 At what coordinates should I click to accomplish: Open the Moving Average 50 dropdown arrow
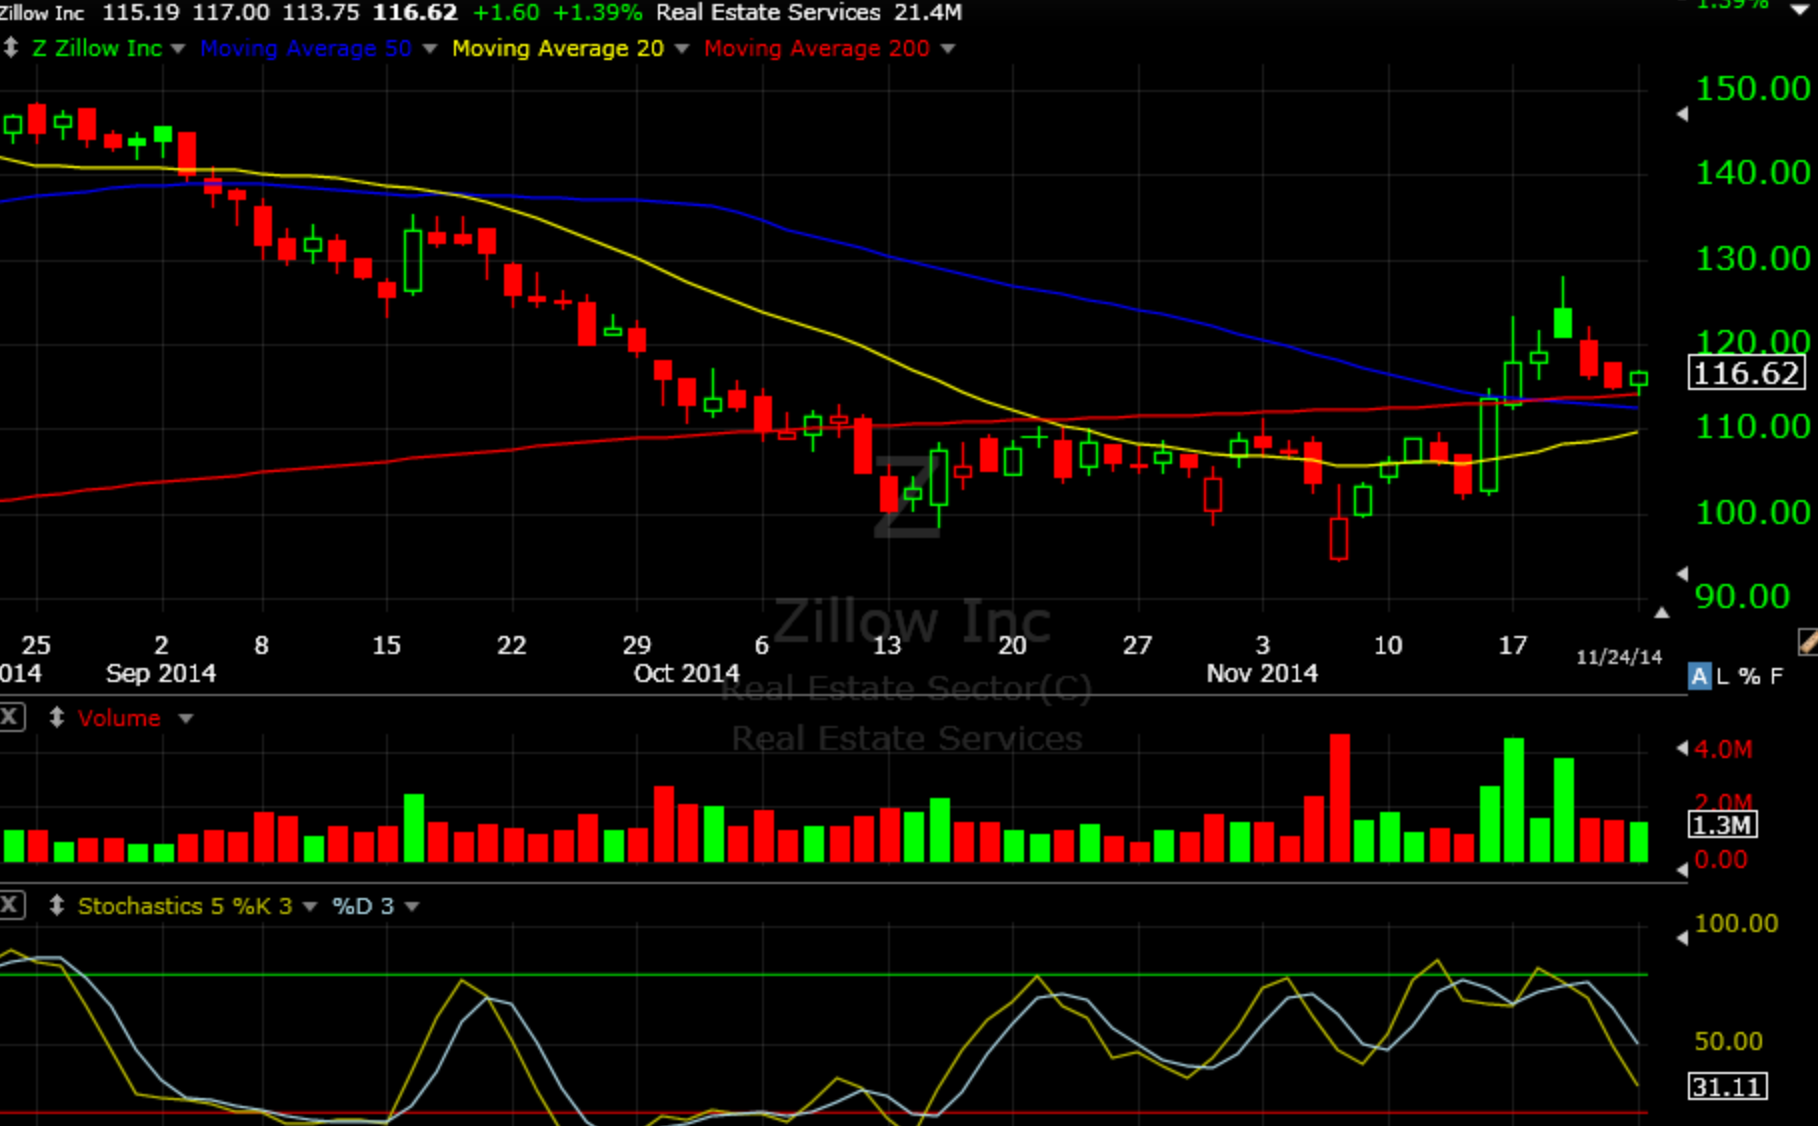[x=430, y=49]
